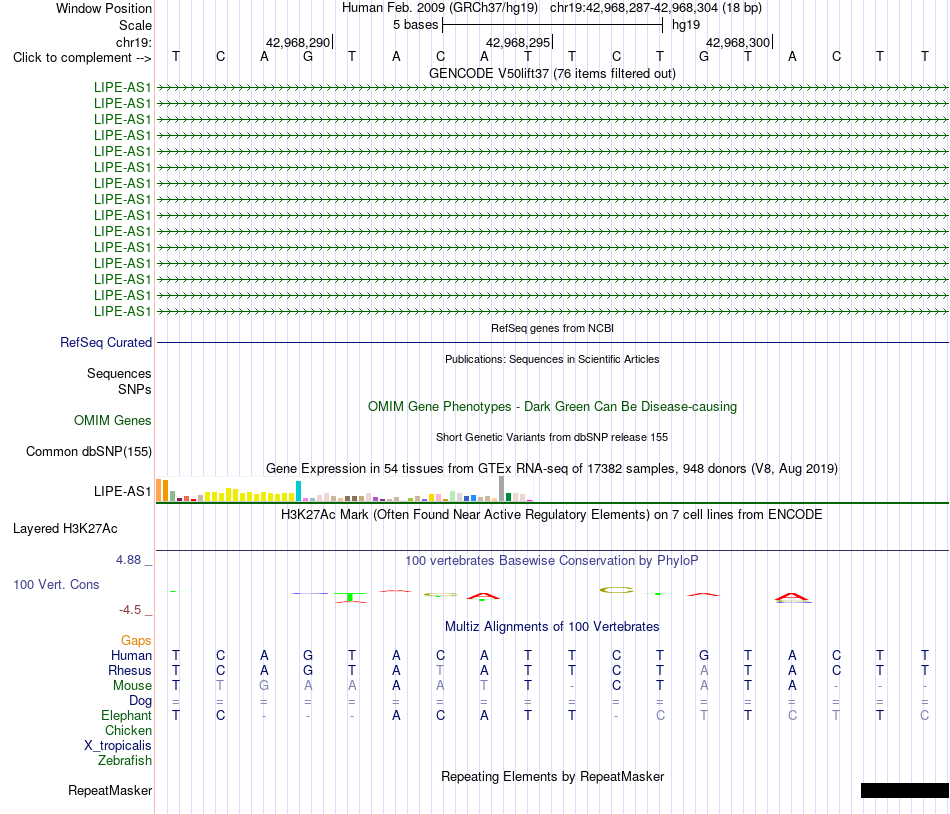This screenshot has height=814, width=950.
Task: Click the 4.88 PhyloP upper axis value
Action: point(128,560)
